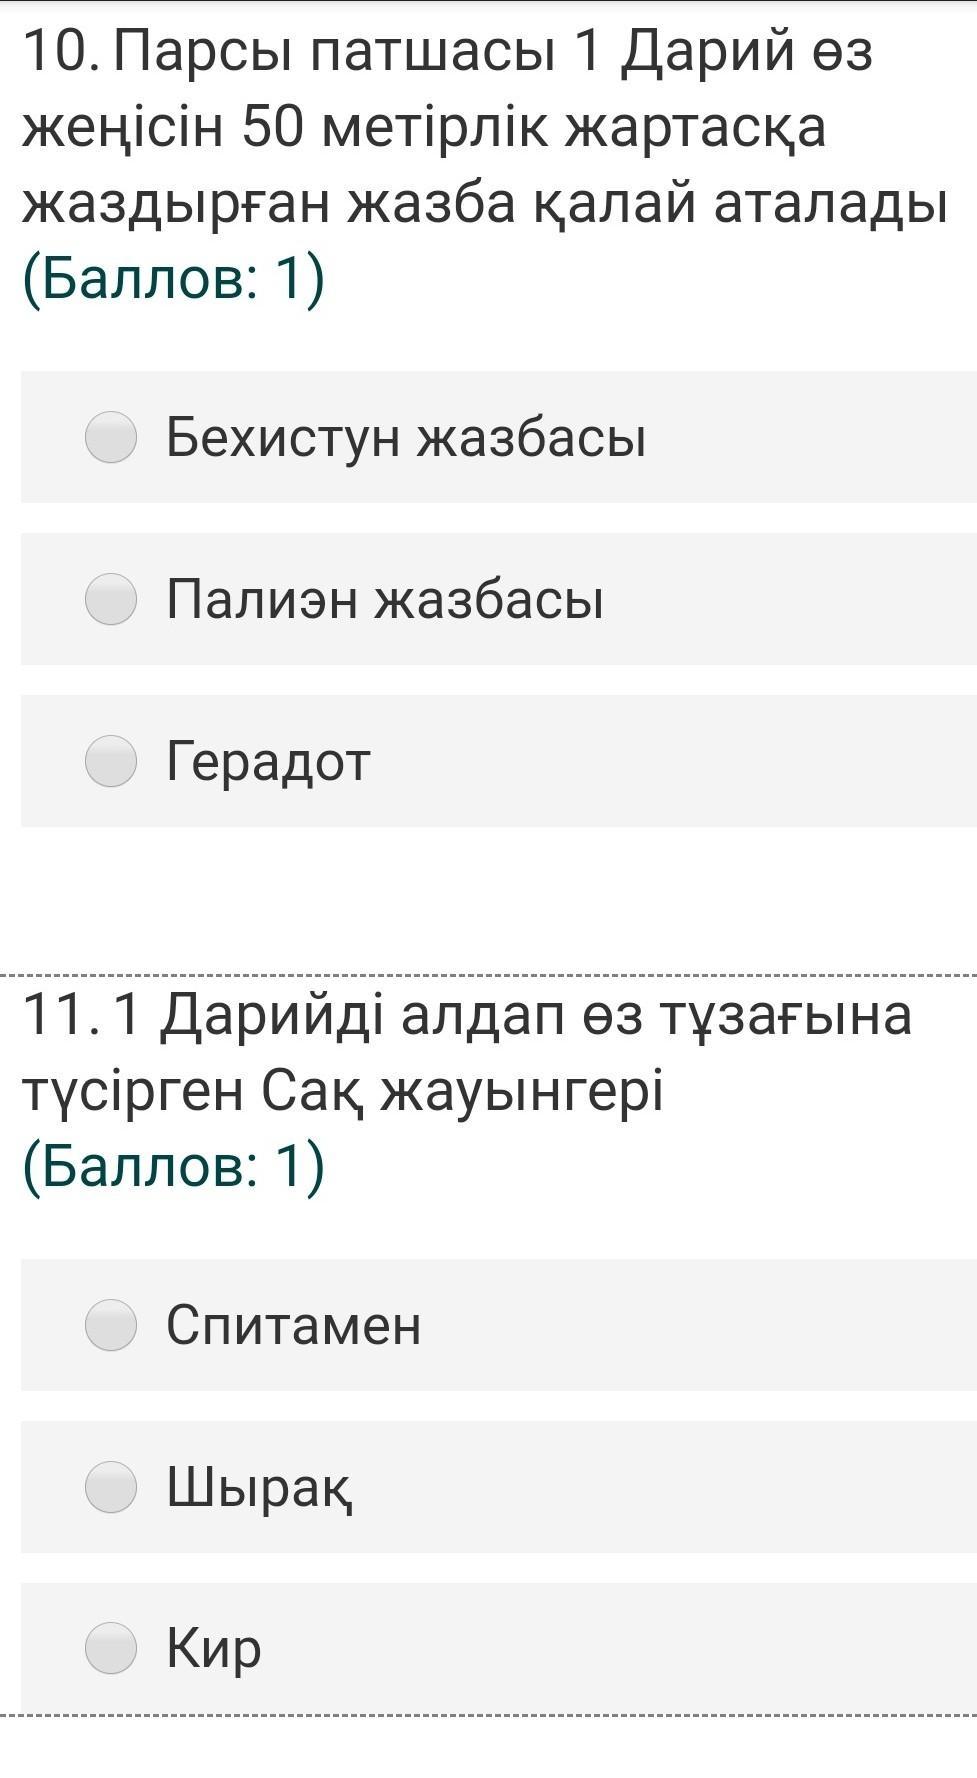
Task: Pick the Шырақ radio button
Action: pos(111,1487)
